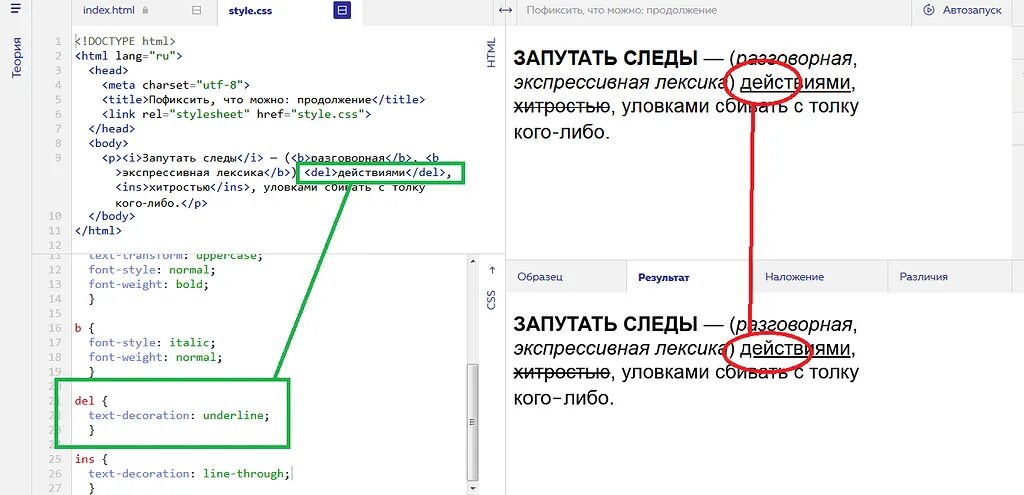
Task: Click the opening <body> tag line
Action: point(108,143)
